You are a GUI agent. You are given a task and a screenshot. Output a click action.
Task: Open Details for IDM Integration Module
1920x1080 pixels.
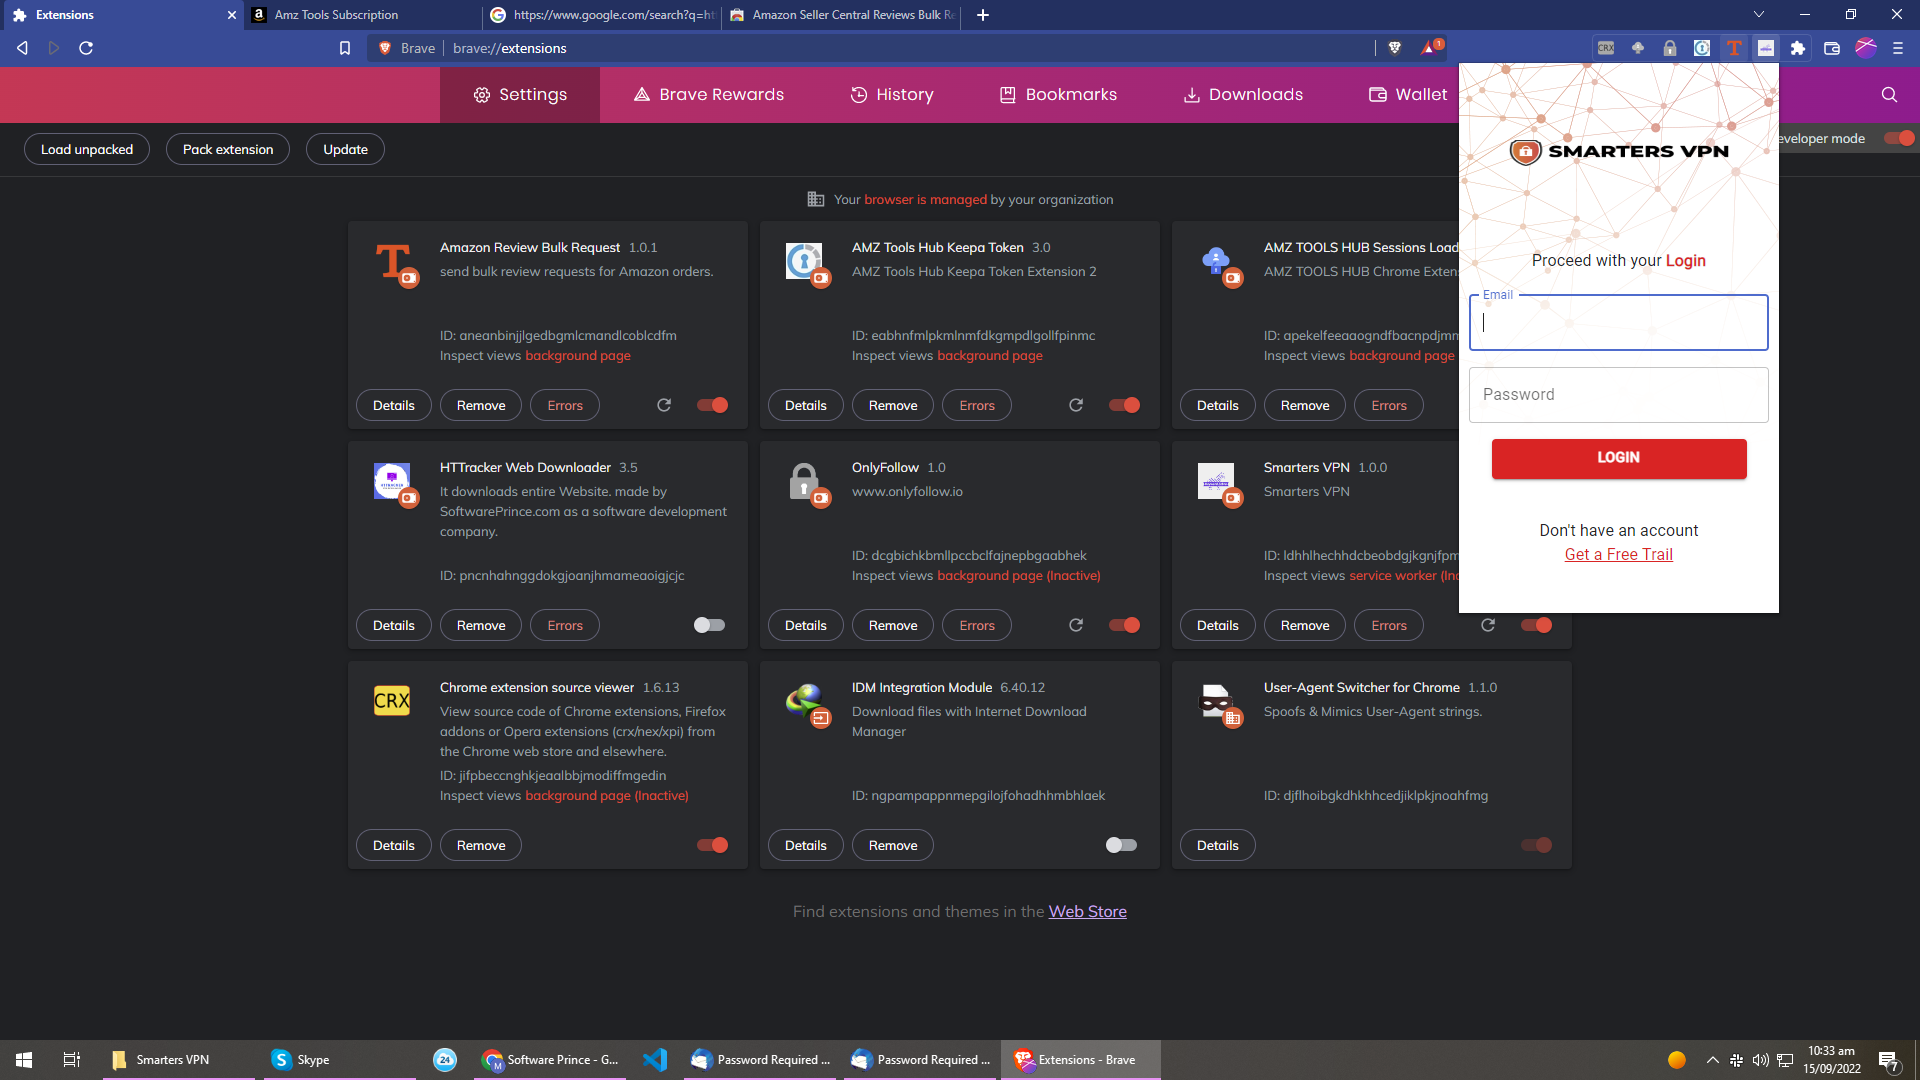[x=806, y=845]
